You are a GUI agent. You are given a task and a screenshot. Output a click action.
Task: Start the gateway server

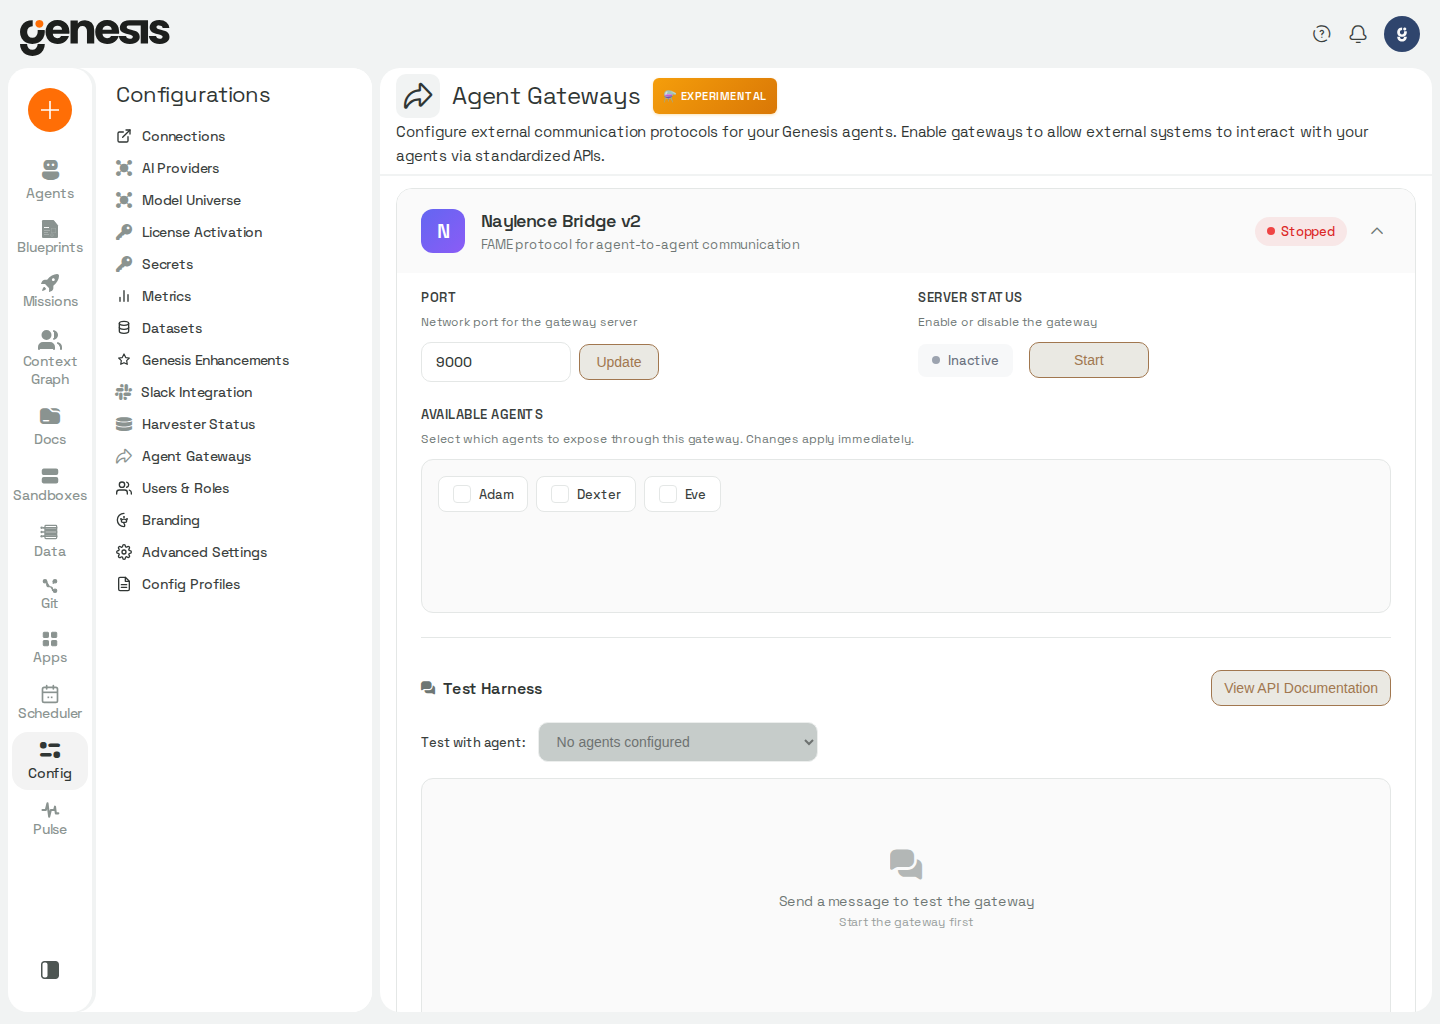(1089, 360)
